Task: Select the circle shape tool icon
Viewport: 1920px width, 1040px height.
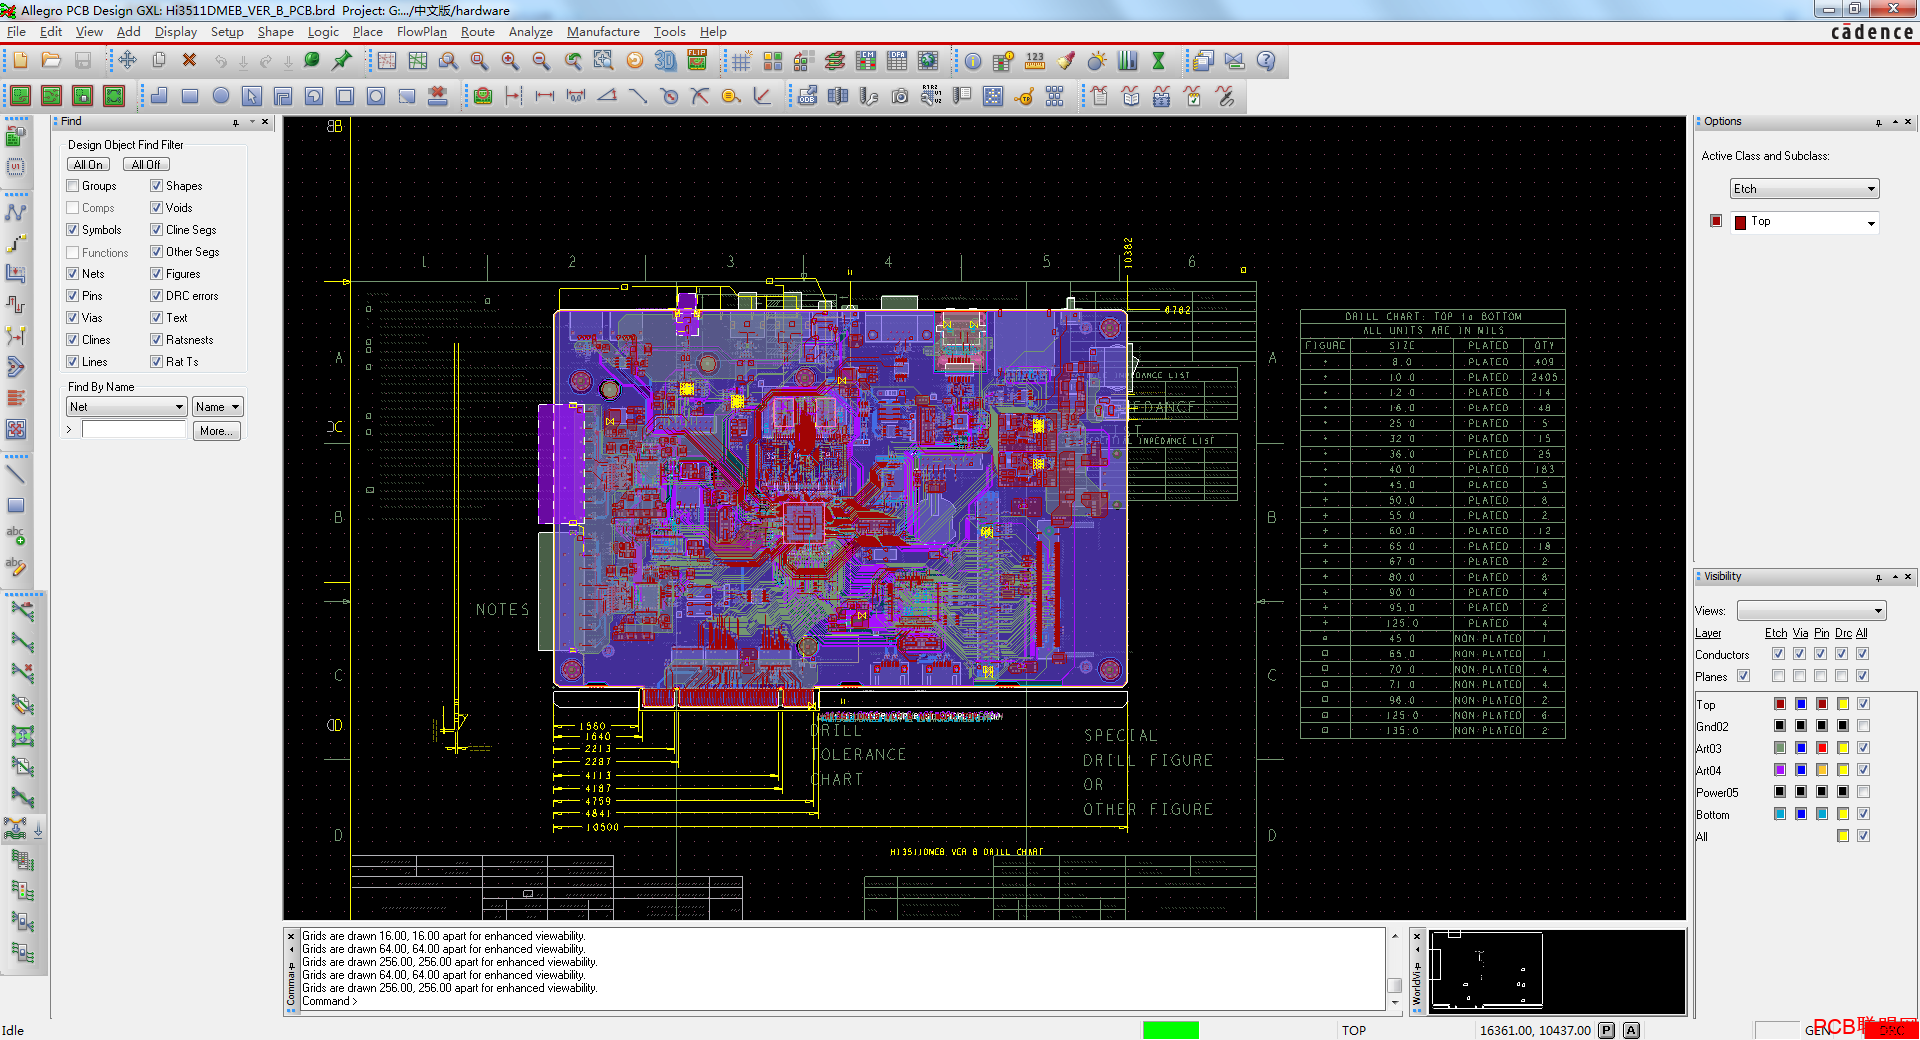Action: pyautogui.click(x=221, y=96)
